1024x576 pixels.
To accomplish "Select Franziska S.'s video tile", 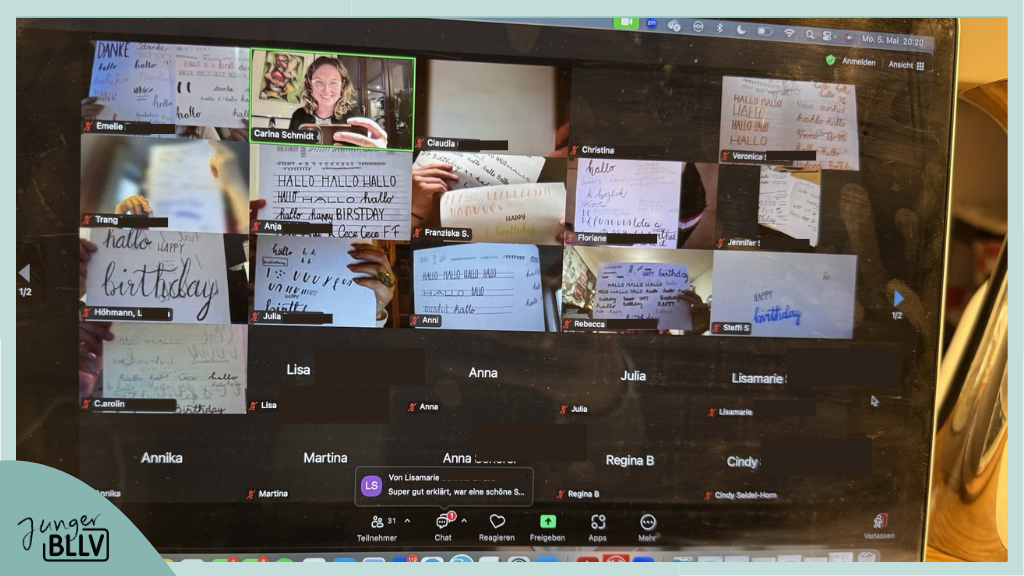I will click(489, 196).
